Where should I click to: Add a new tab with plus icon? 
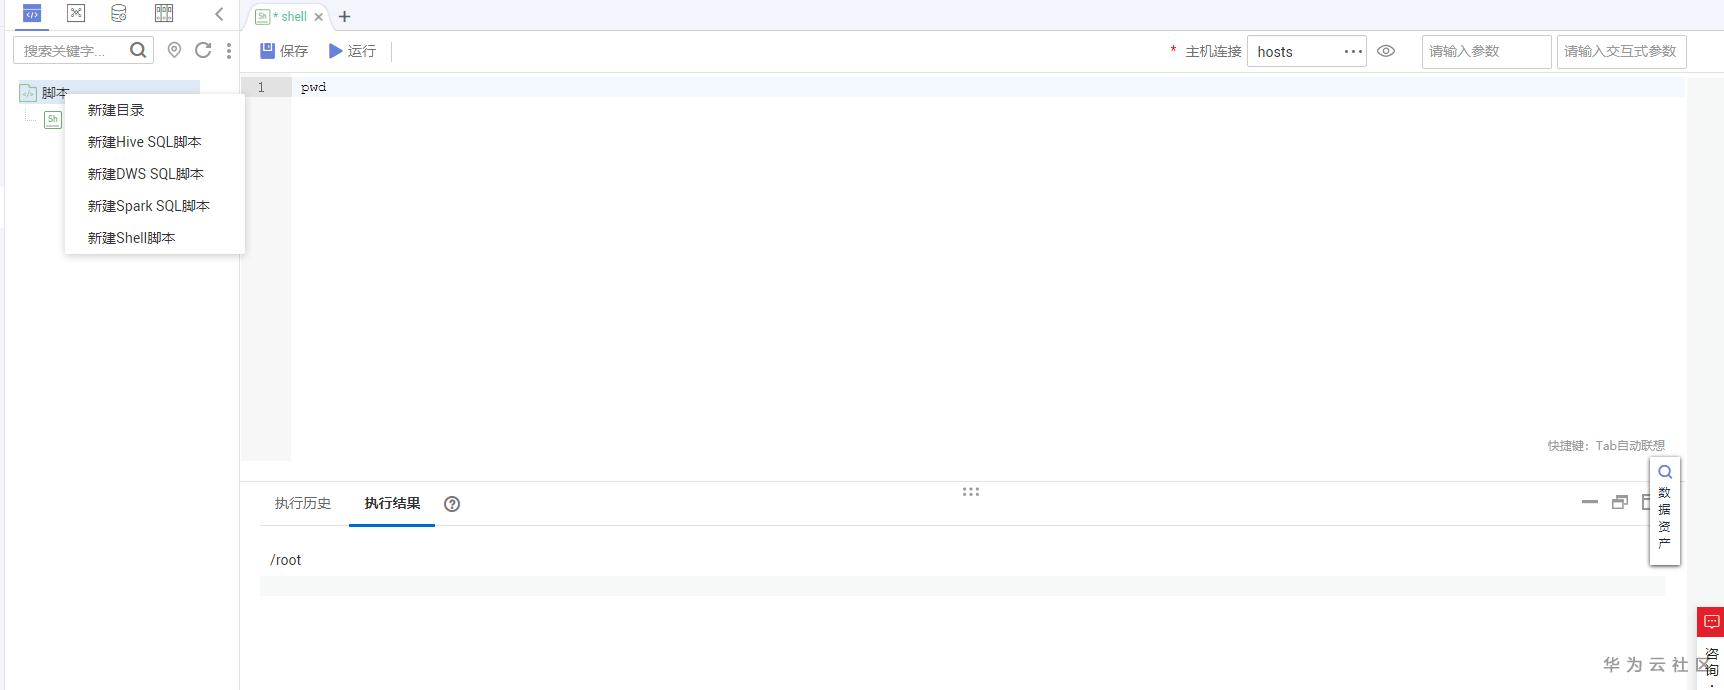[x=345, y=16]
